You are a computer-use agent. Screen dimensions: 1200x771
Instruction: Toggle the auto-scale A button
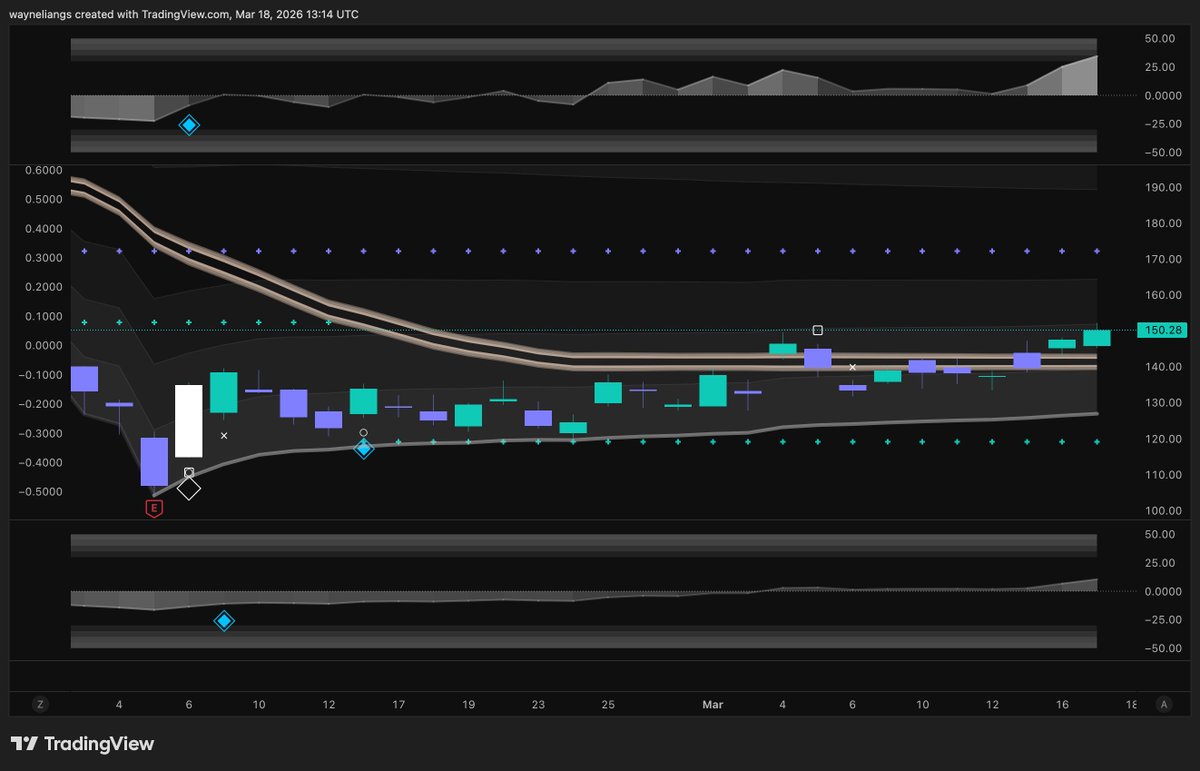(1163, 704)
